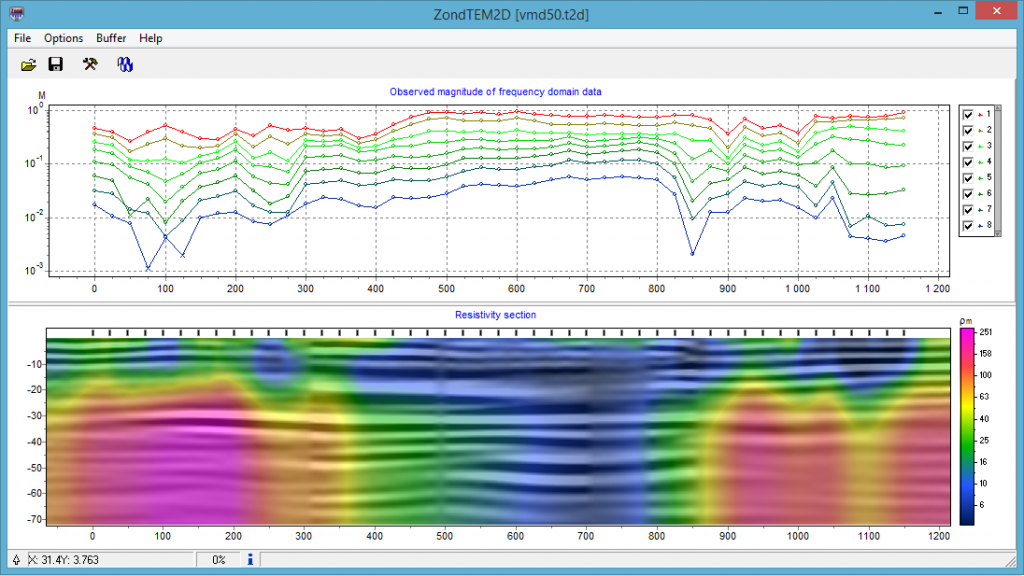
Task: Uncheck curve 1 in the legend
Action: 968,115
